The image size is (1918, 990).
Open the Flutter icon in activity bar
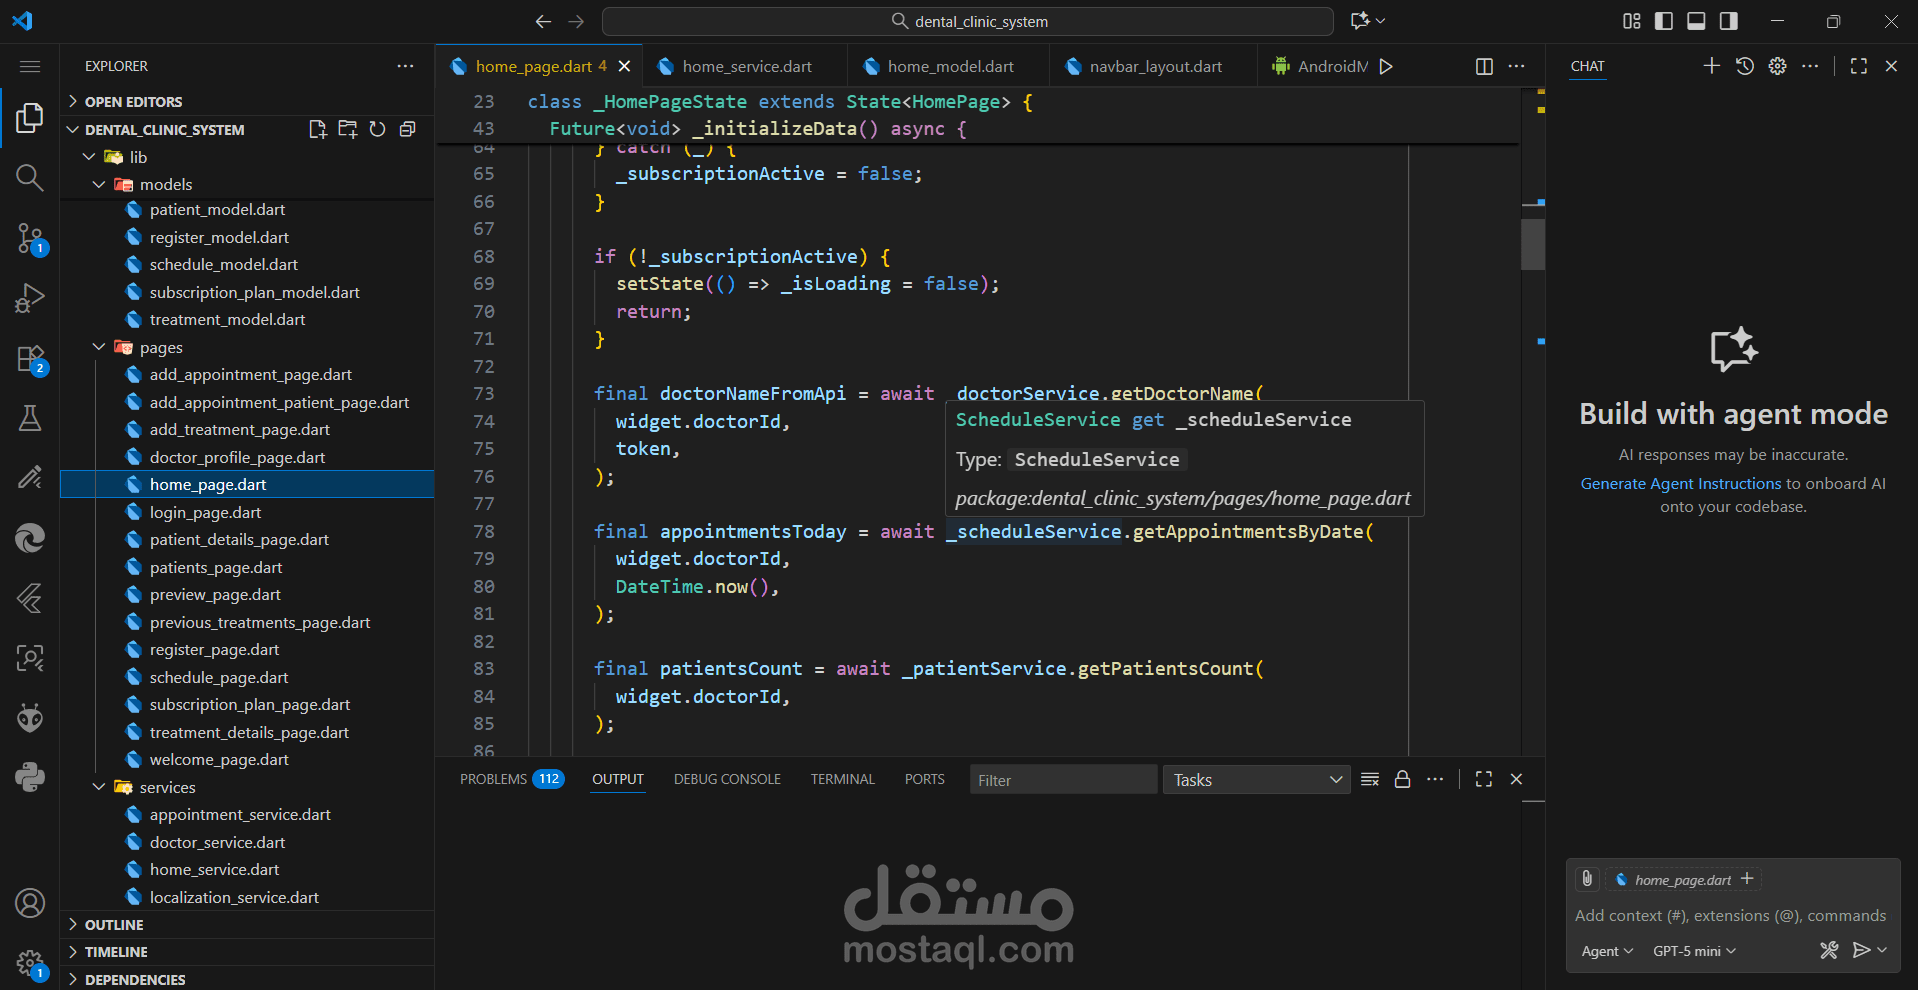pos(30,598)
